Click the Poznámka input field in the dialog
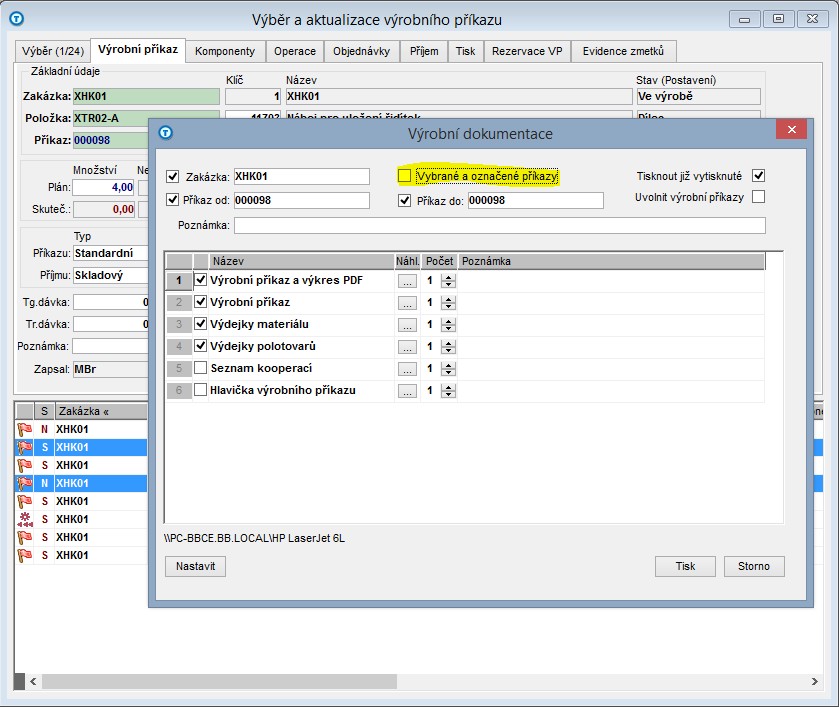This screenshot has width=839, height=707. click(x=500, y=225)
